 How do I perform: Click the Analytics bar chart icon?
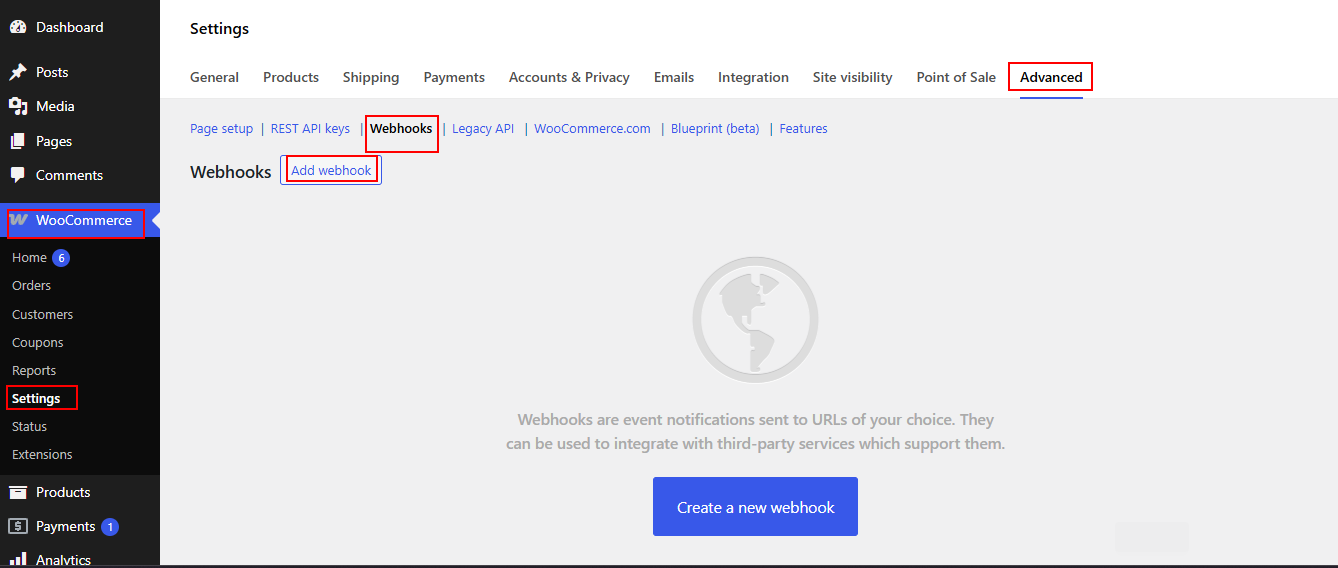pos(17,560)
